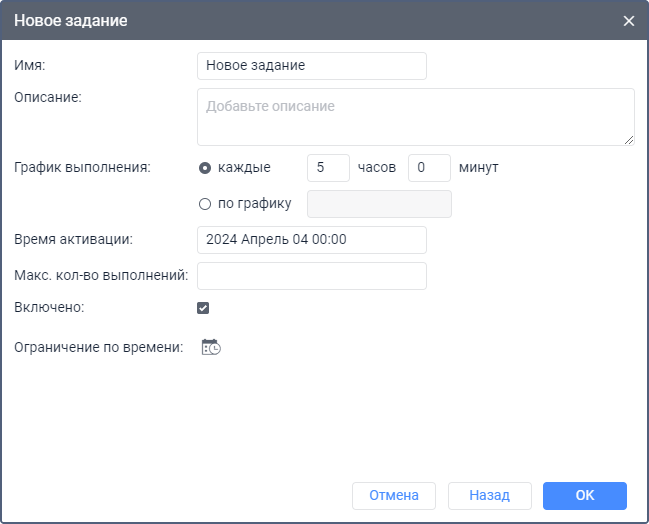The width and height of the screenshot is (649, 524).
Task: Close the Новое задание dialog
Action: click(x=629, y=20)
